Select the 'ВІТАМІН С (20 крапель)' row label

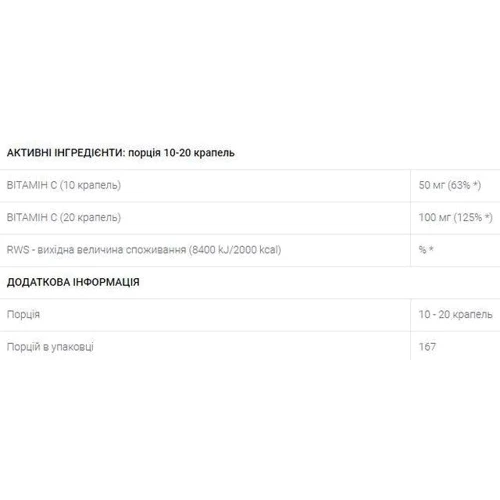click(64, 217)
